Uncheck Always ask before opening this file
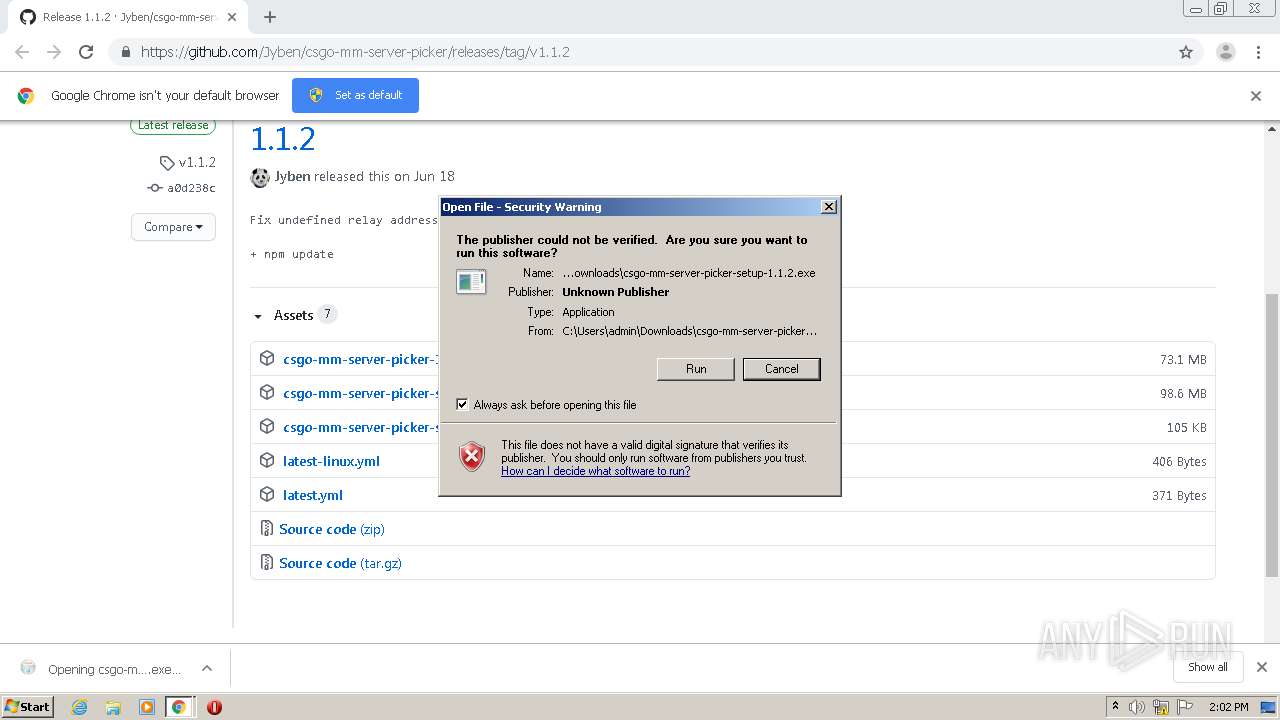The height and width of the screenshot is (720, 1280). click(462, 405)
